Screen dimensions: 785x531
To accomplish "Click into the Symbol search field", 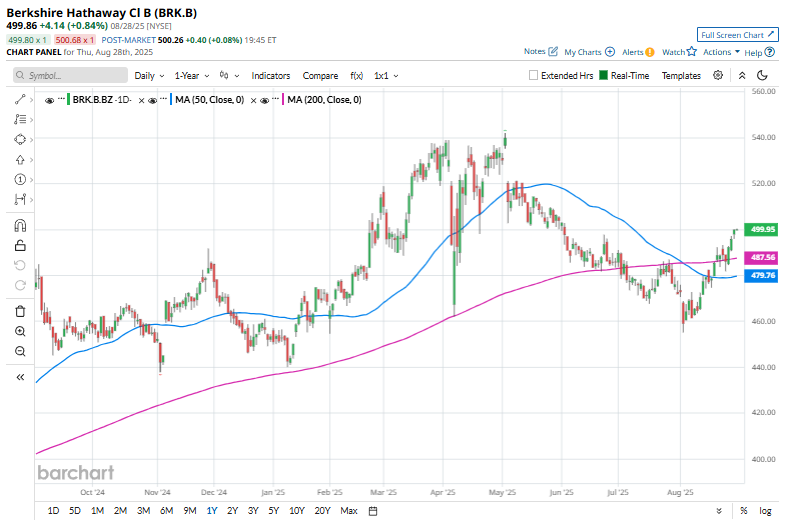I will pyautogui.click(x=71, y=75).
